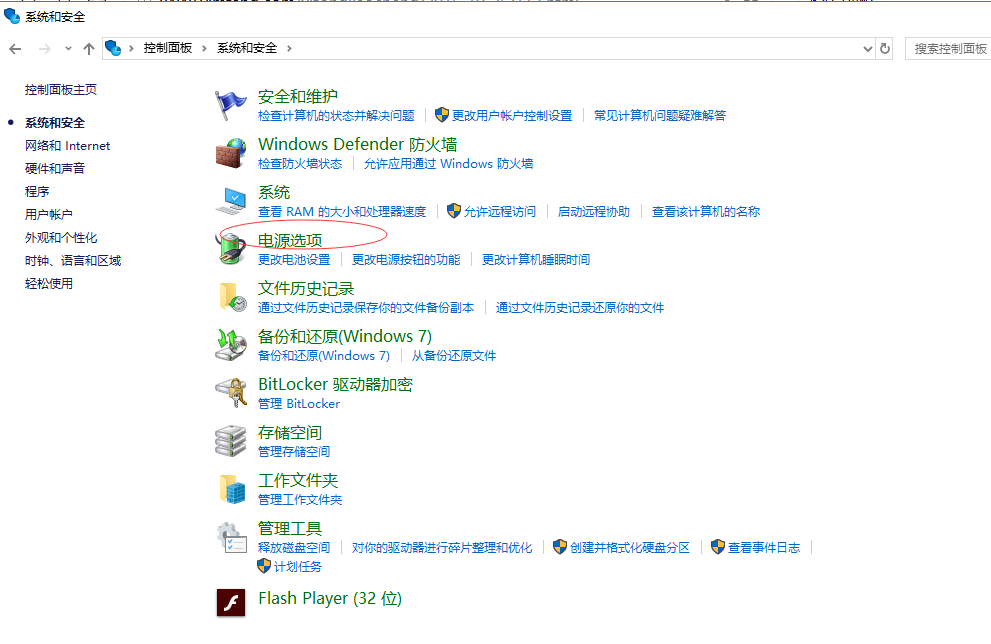Screen dimensions: 991x644
Task: Click the forward navigation arrow
Action: pyautogui.click(x=44, y=49)
